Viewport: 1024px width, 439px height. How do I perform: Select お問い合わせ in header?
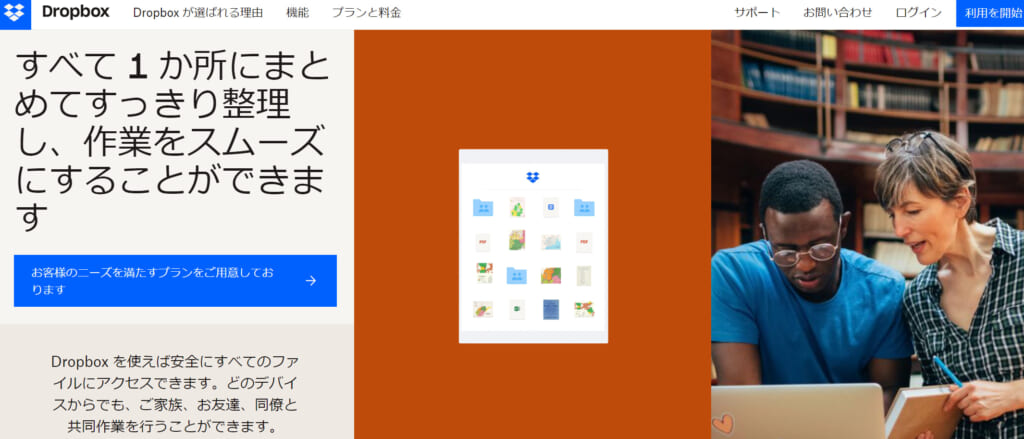click(x=838, y=12)
